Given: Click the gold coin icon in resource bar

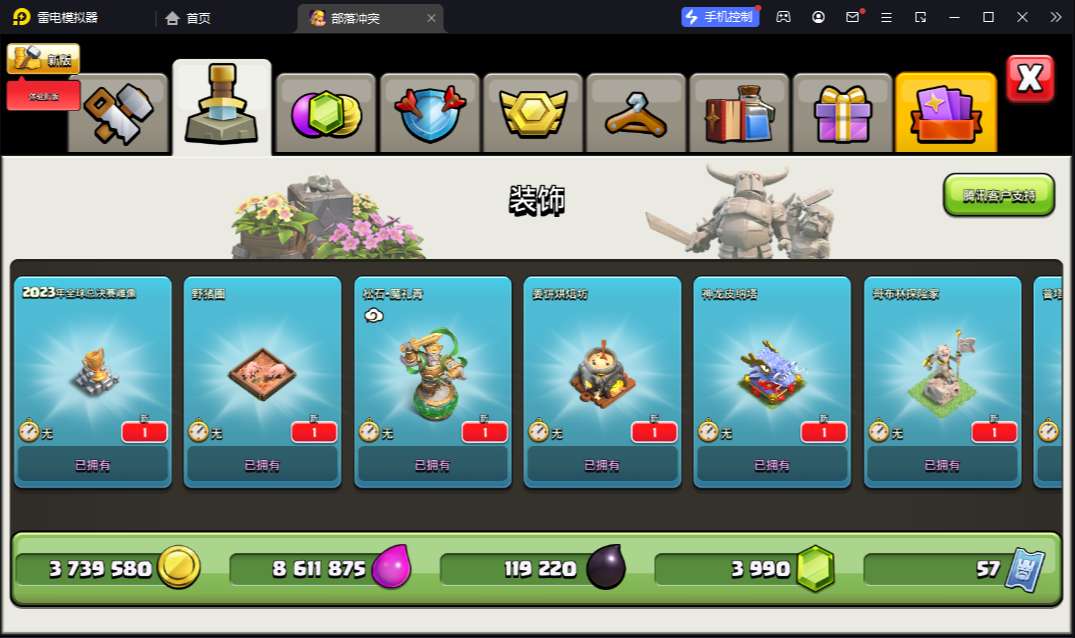Looking at the screenshot, I should click(179, 567).
